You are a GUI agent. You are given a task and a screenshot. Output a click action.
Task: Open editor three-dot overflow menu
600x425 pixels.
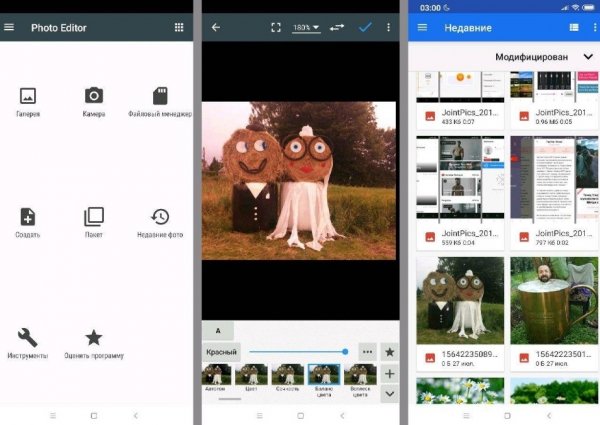pos(388,27)
